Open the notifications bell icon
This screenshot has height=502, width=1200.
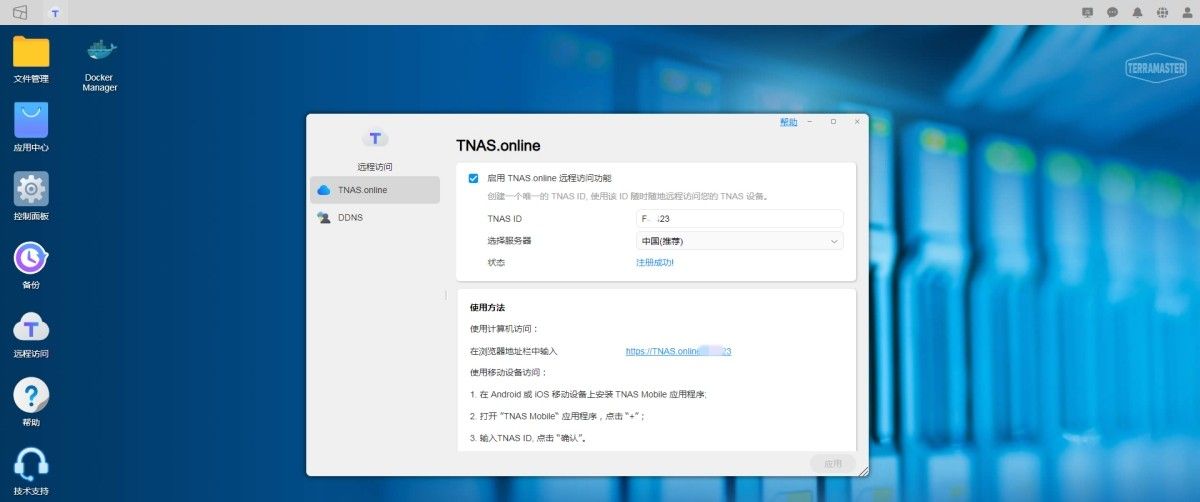coord(1137,13)
